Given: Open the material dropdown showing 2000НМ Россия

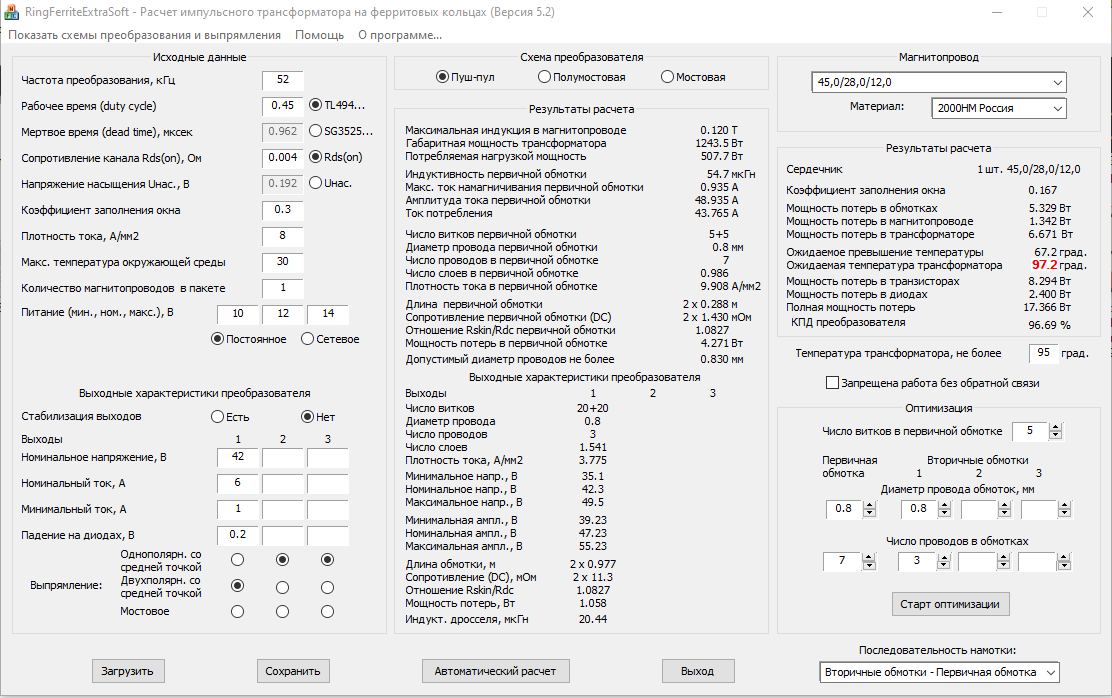Looking at the screenshot, I should 999,108.
